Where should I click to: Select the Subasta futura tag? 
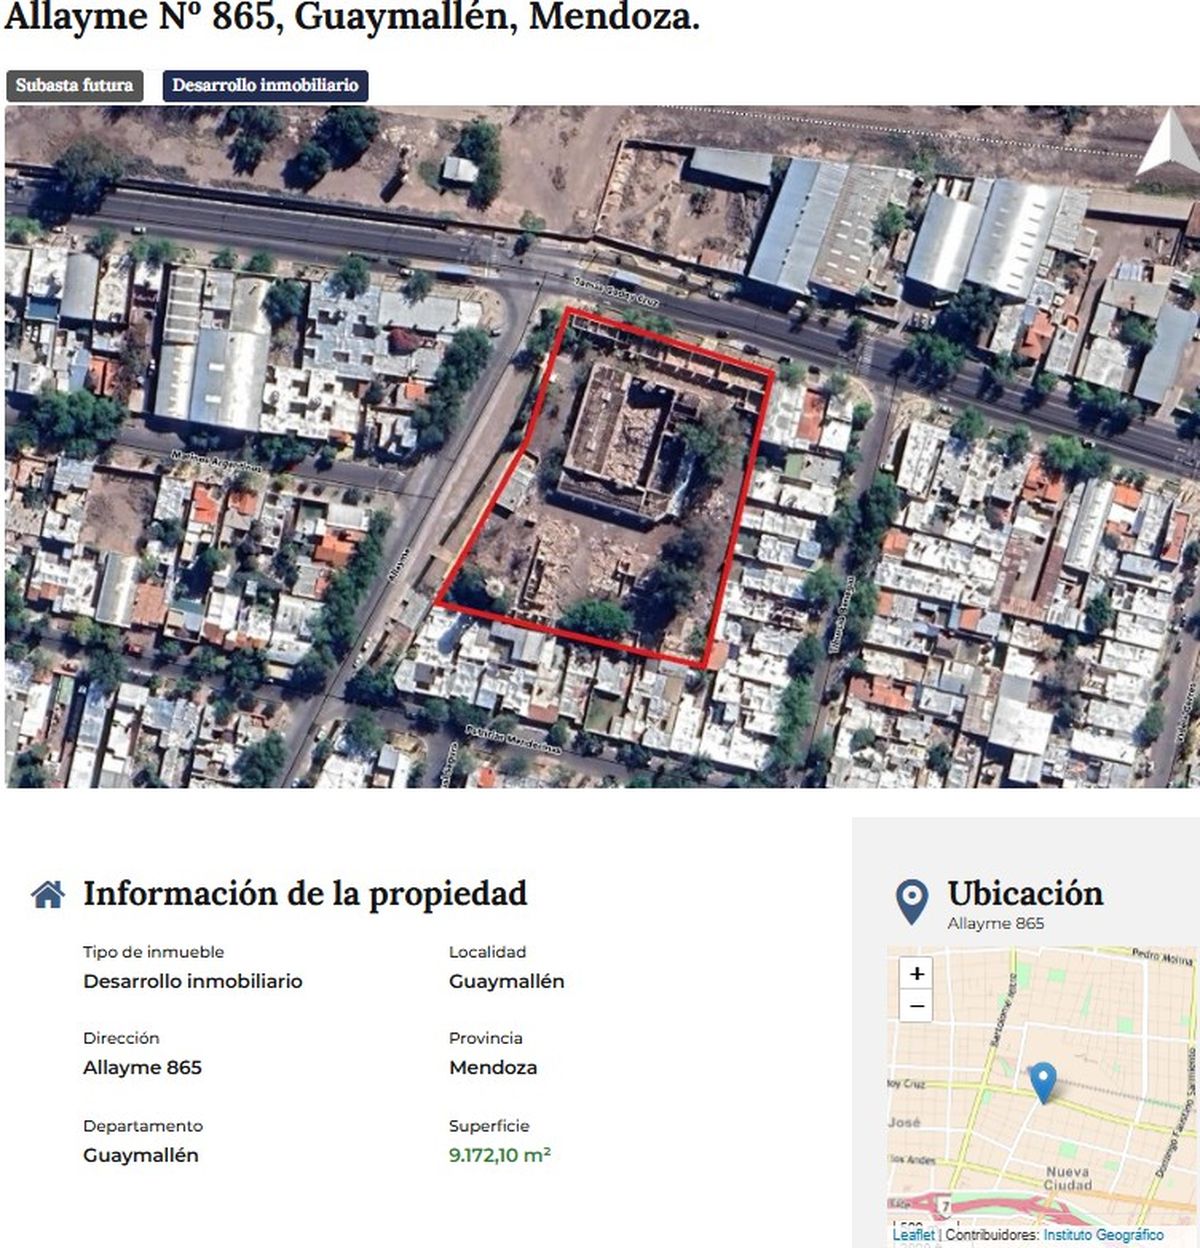click(x=75, y=86)
